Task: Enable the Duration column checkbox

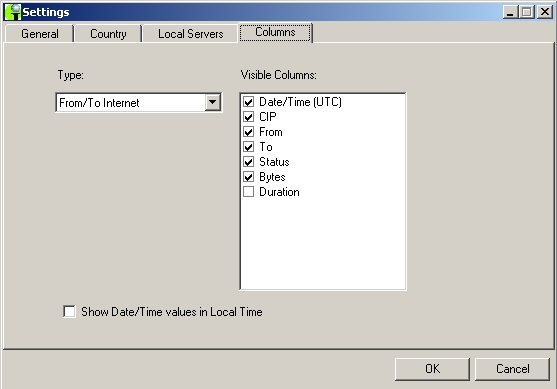Action: (x=248, y=192)
